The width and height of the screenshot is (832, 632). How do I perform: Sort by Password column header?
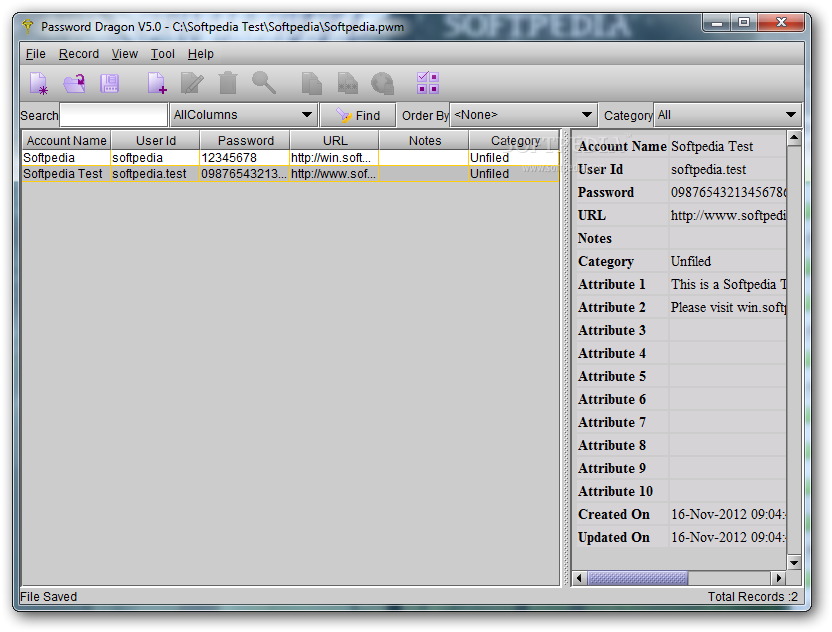(245, 141)
